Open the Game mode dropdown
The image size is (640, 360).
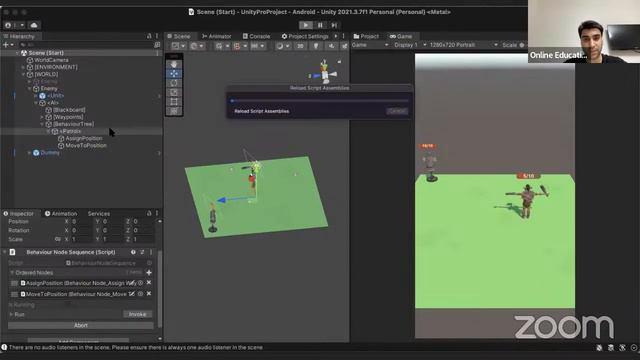(370, 45)
